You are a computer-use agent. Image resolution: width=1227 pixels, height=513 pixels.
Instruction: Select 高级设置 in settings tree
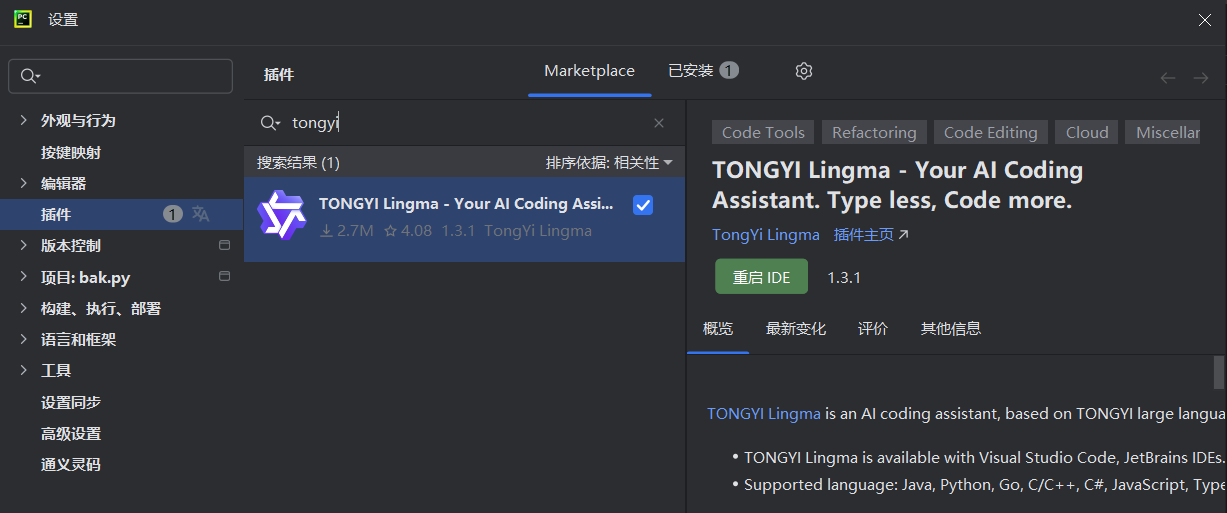[71, 433]
